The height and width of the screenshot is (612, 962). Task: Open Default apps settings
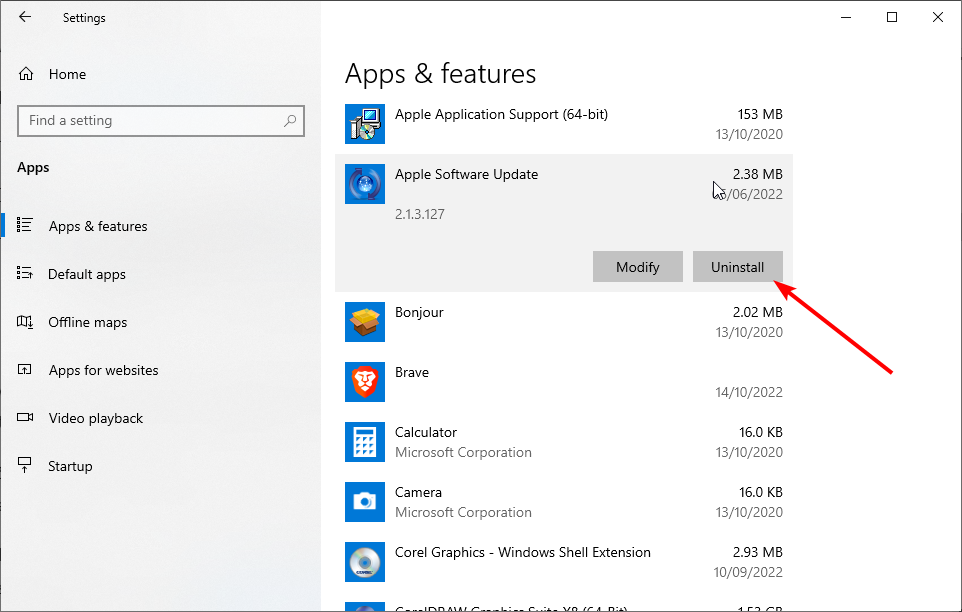86,274
